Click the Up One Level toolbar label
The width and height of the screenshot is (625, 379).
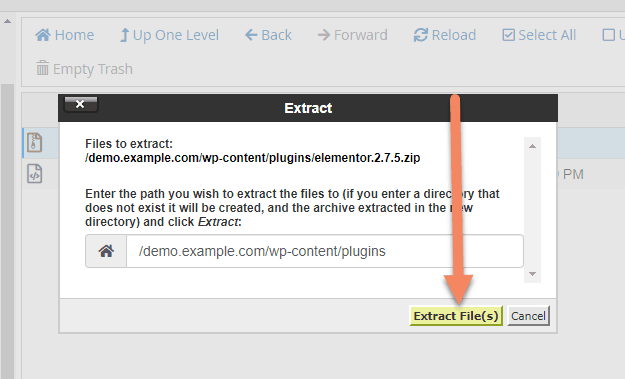176,35
